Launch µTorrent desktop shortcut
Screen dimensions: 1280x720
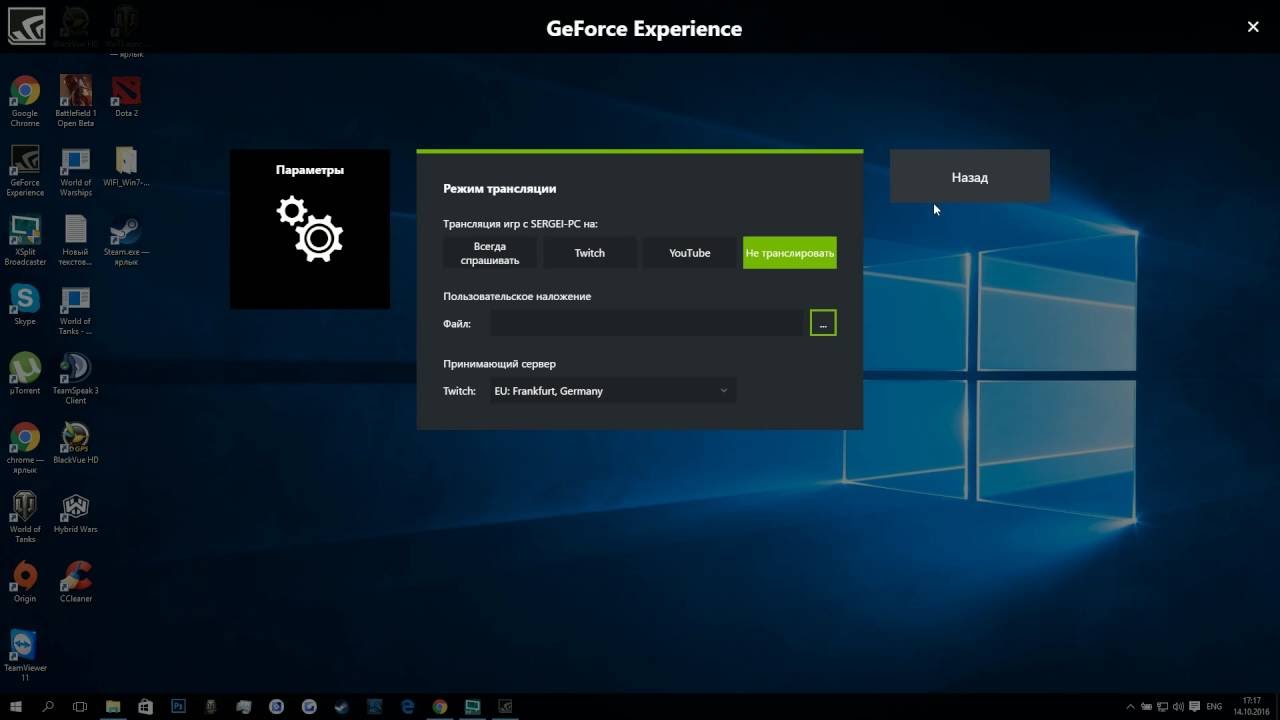25,374
